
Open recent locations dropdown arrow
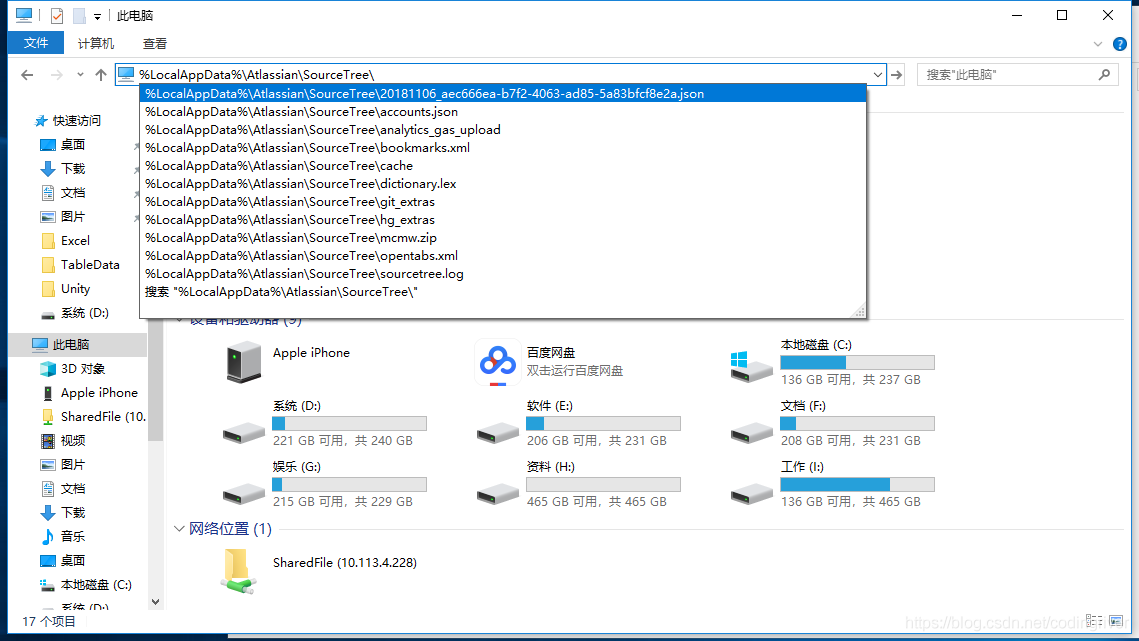[x=80, y=75]
